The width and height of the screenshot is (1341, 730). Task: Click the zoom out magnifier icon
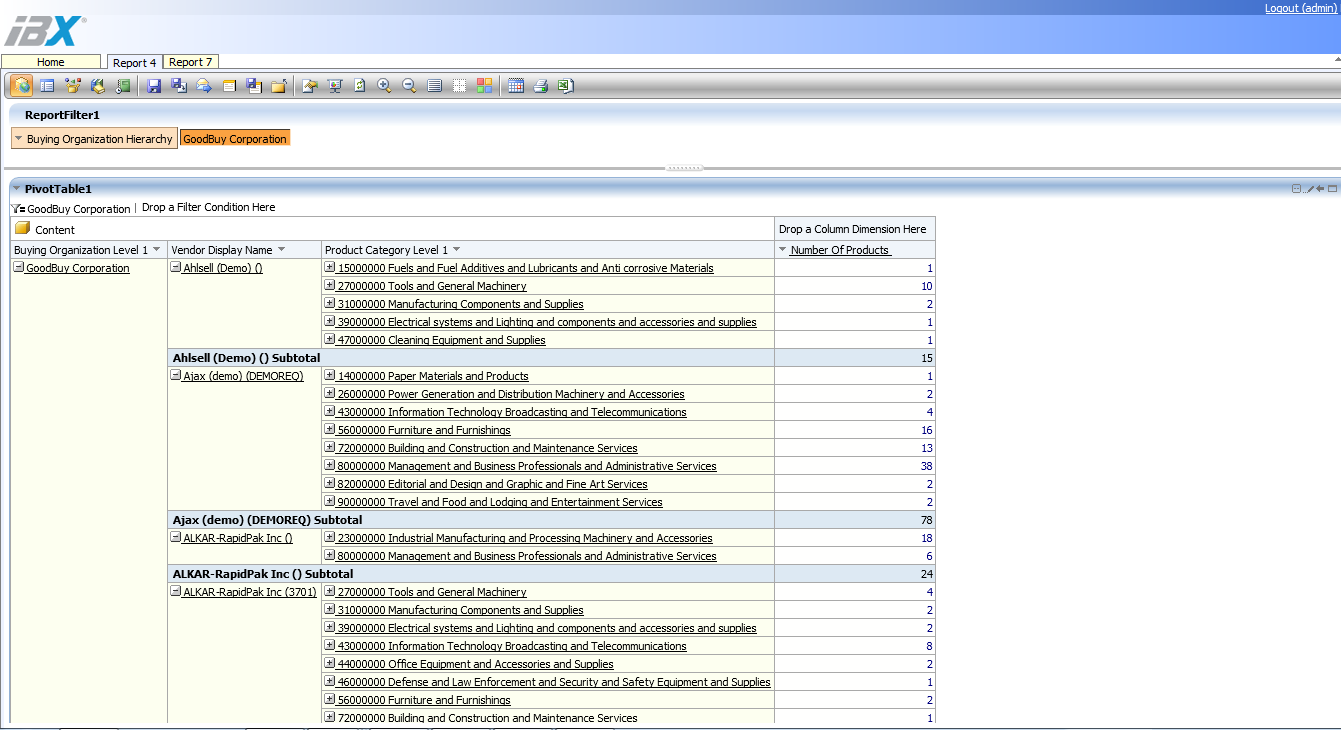pyautogui.click(x=408, y=86)
